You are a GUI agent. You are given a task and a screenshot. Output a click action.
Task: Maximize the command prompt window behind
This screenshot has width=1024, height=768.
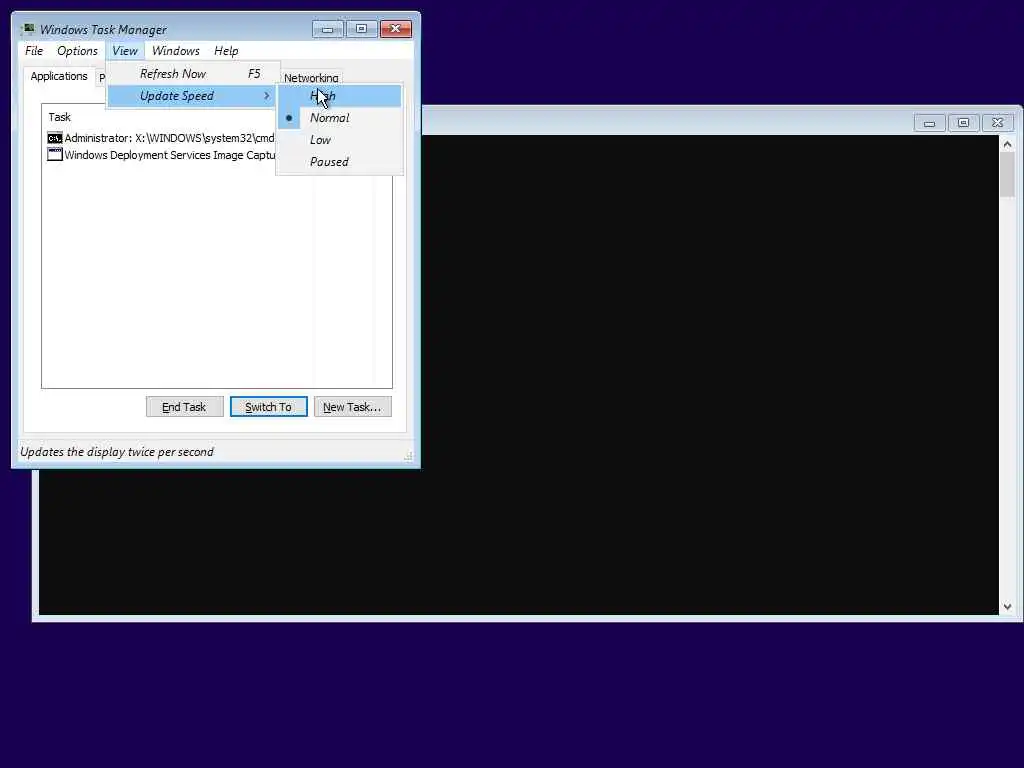pos(963,123)
